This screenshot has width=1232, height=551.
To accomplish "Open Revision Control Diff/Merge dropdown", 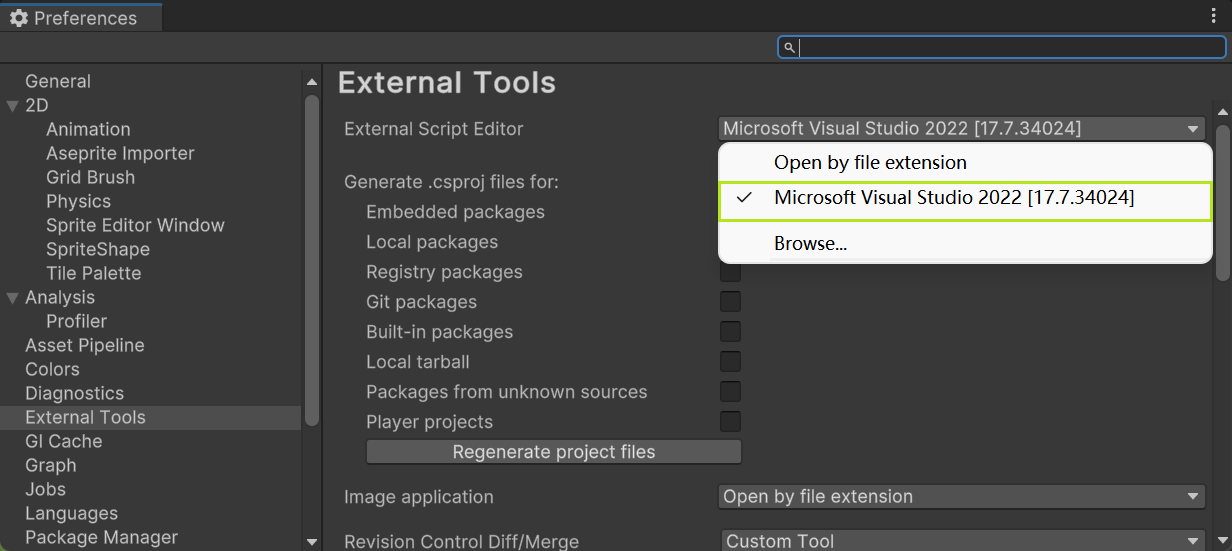I will [x=962, y=541].
